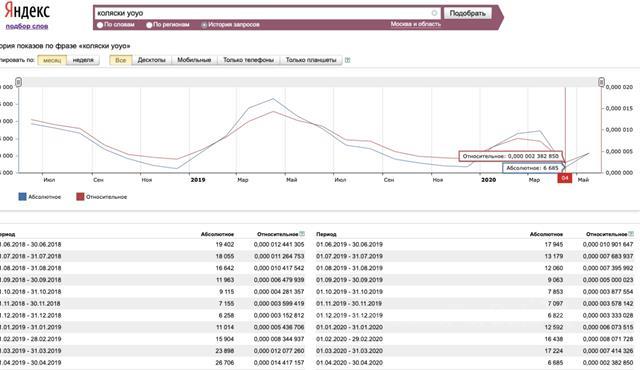Screen dimensions: 640x370
Task: Group the data by месяц
Action: point(52,60)
